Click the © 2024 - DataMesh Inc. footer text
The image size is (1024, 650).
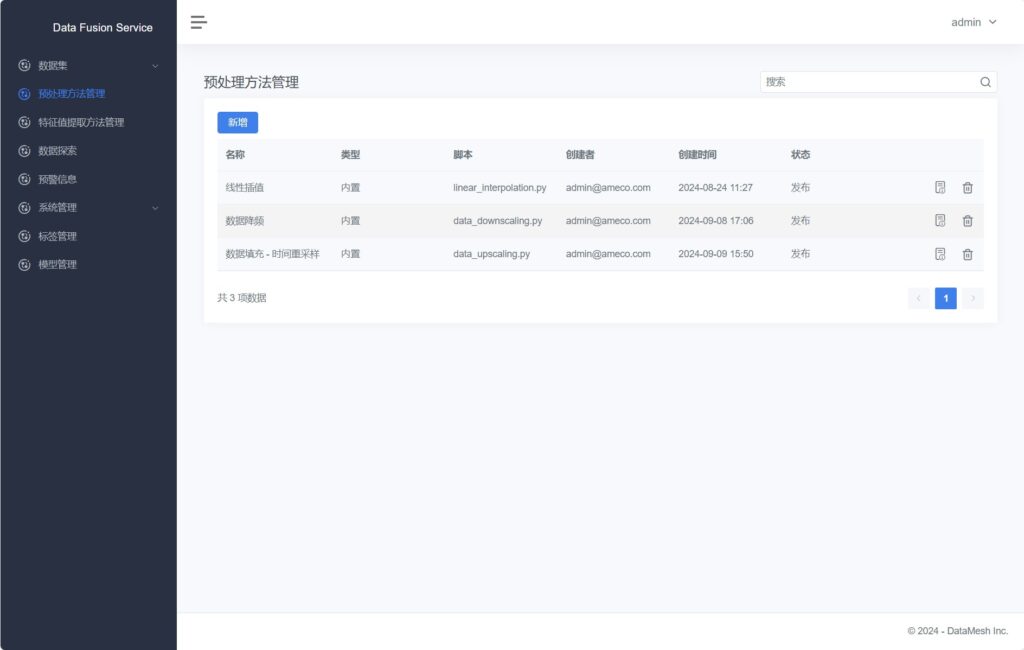point(957,631)
